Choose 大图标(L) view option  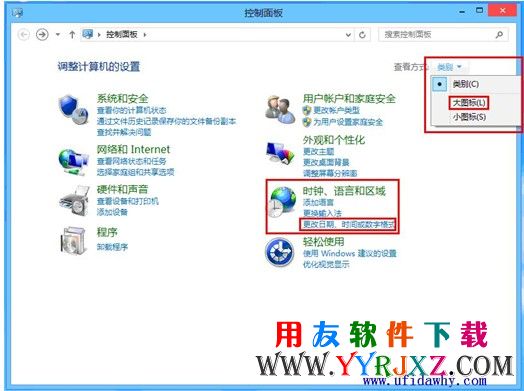tap(469, 103)
